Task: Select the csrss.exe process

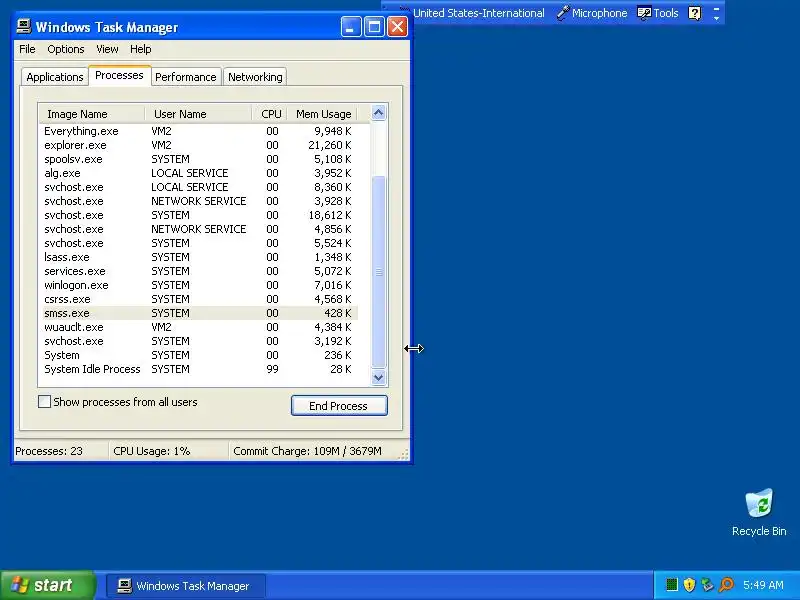Action: click(x=199, y=299)
